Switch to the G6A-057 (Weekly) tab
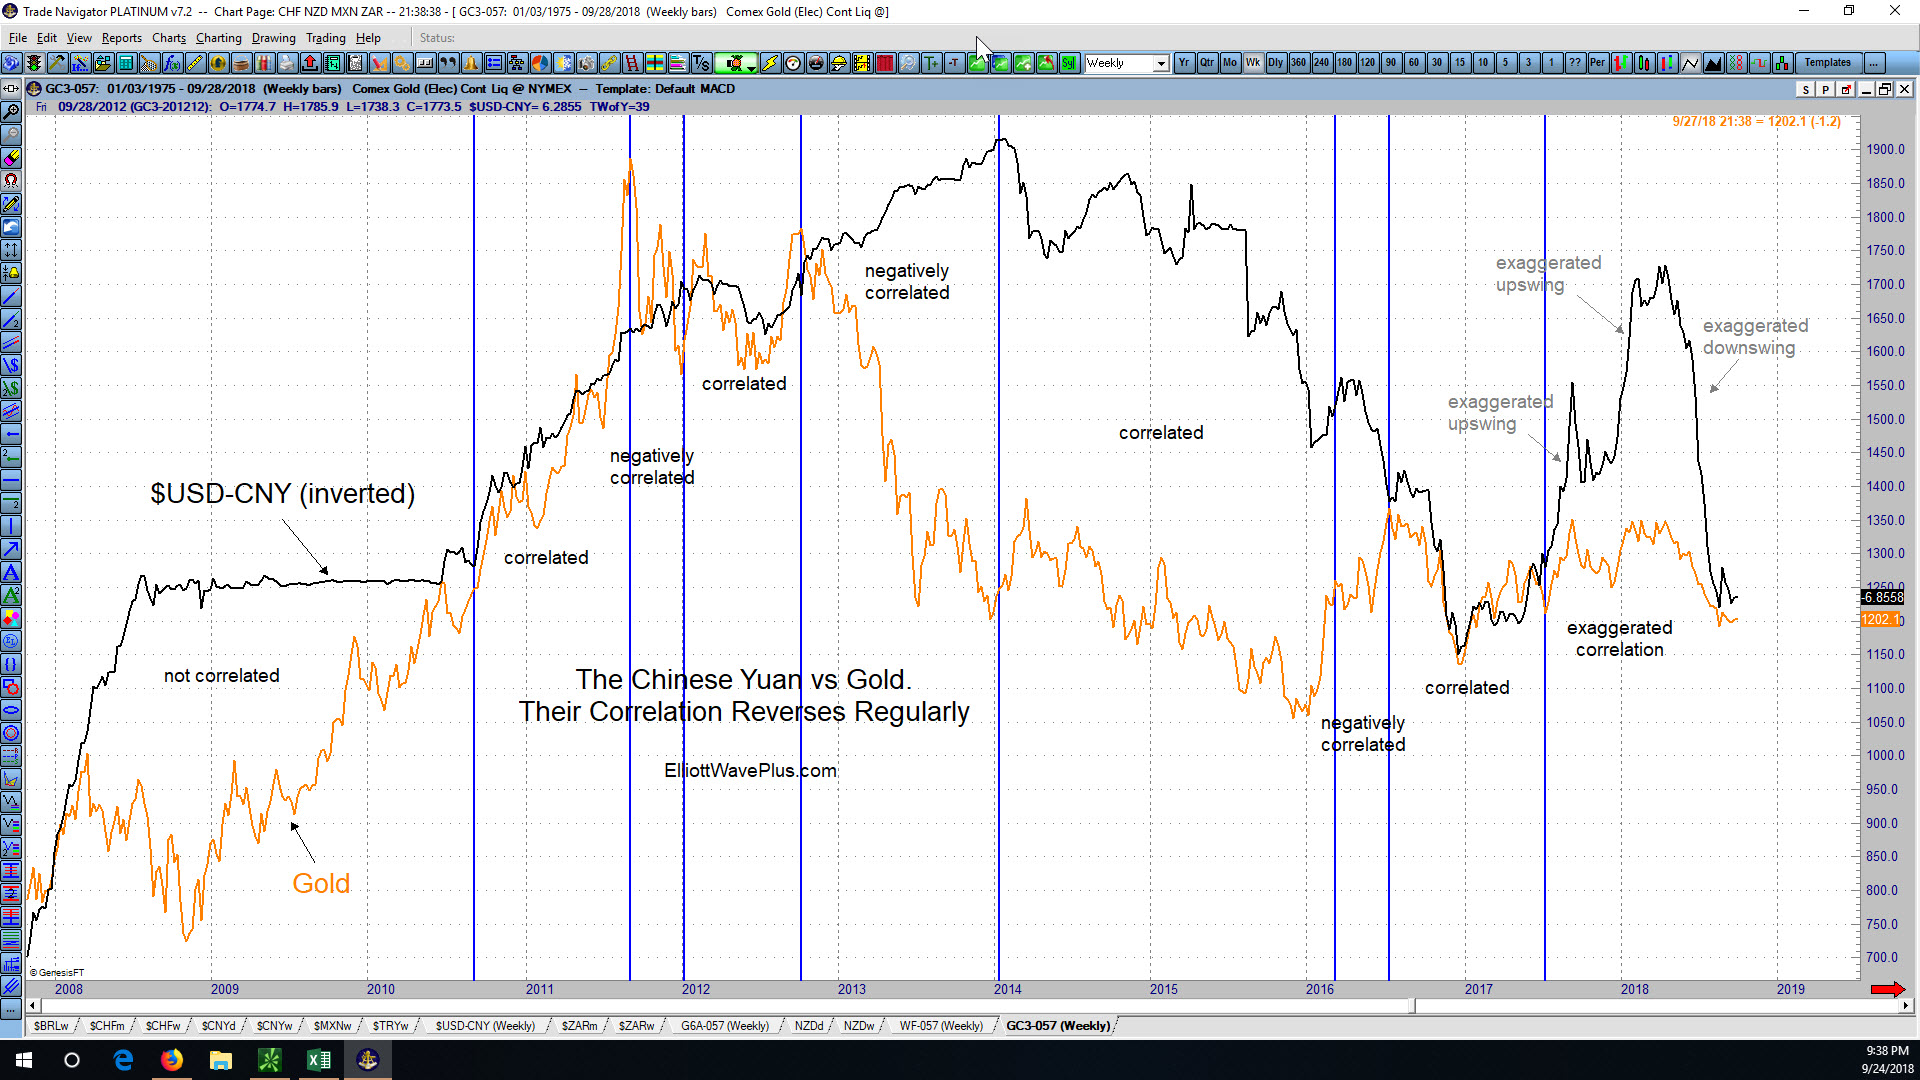Viewport: 1920px width, 1080px height. click(725, 1026)
